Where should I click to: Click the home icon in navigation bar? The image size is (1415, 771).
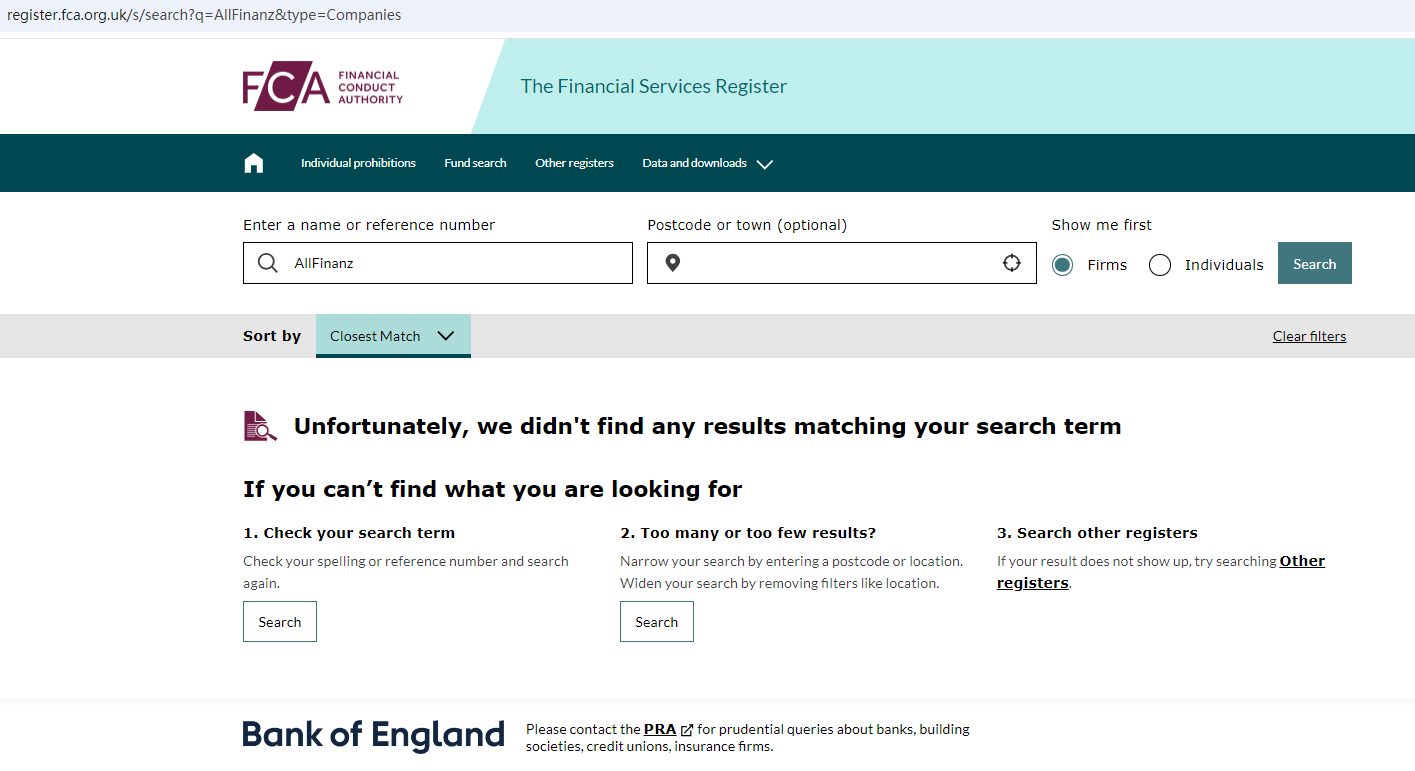254,163
